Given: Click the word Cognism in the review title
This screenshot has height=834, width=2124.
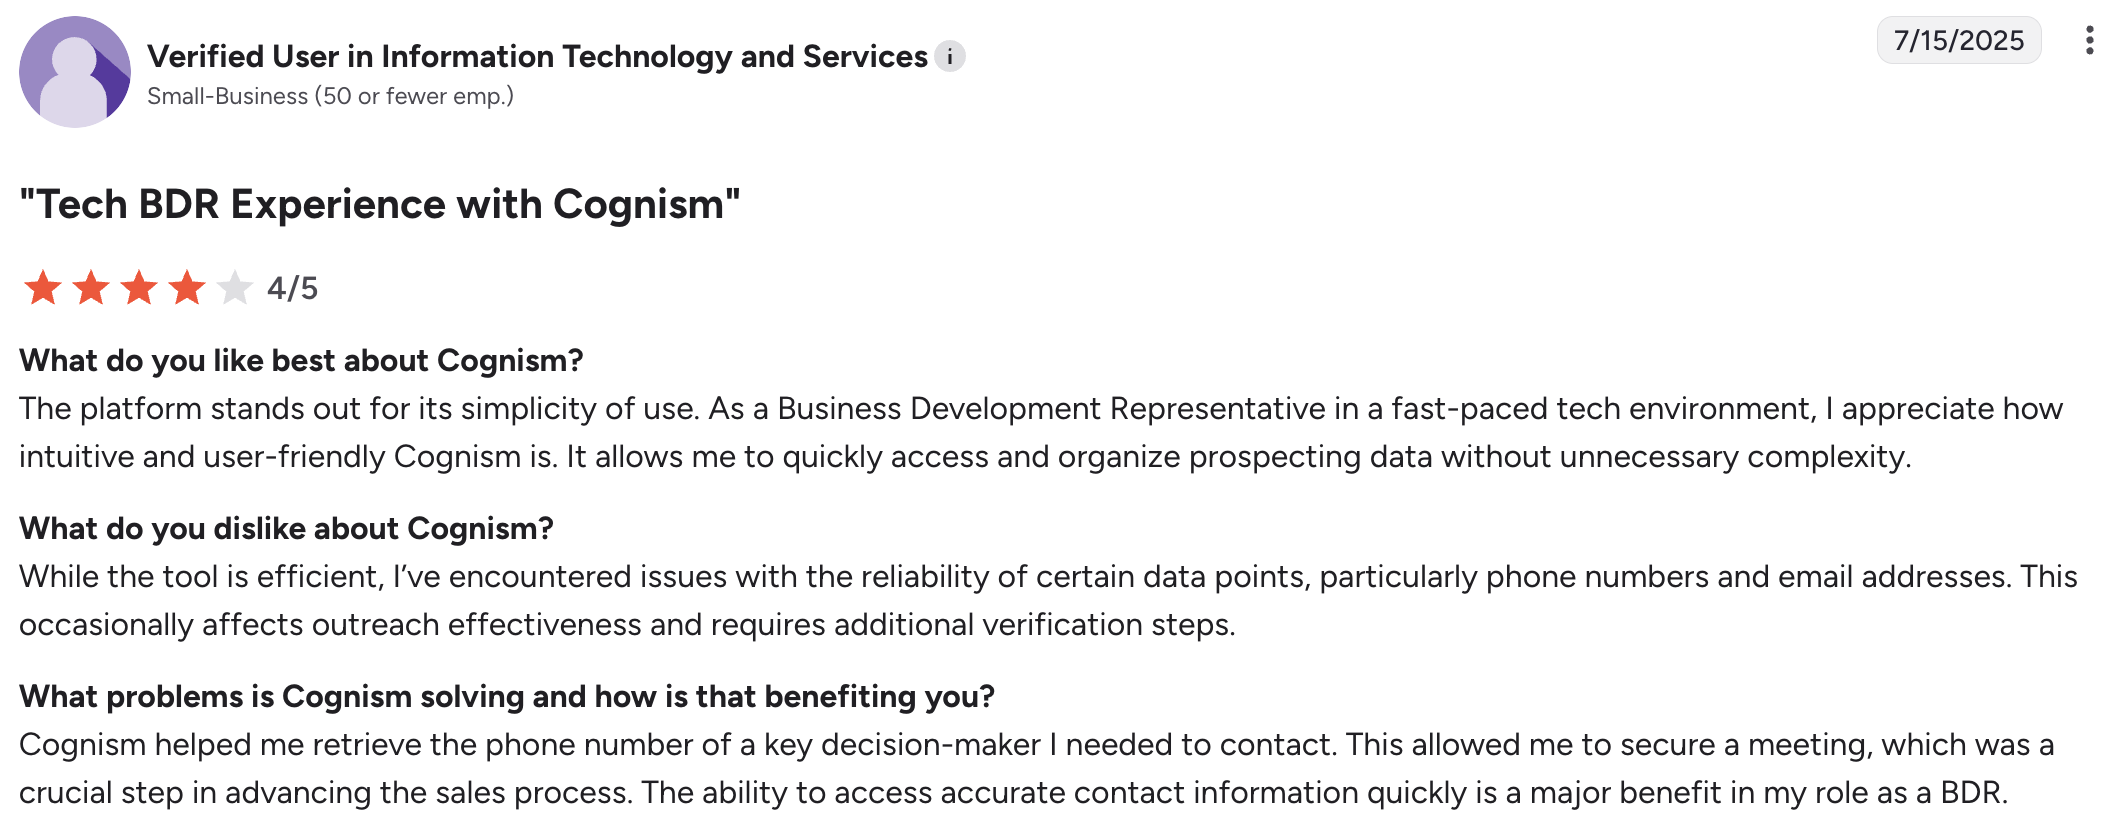Looking at the screenshot, I should pos(639,204).
